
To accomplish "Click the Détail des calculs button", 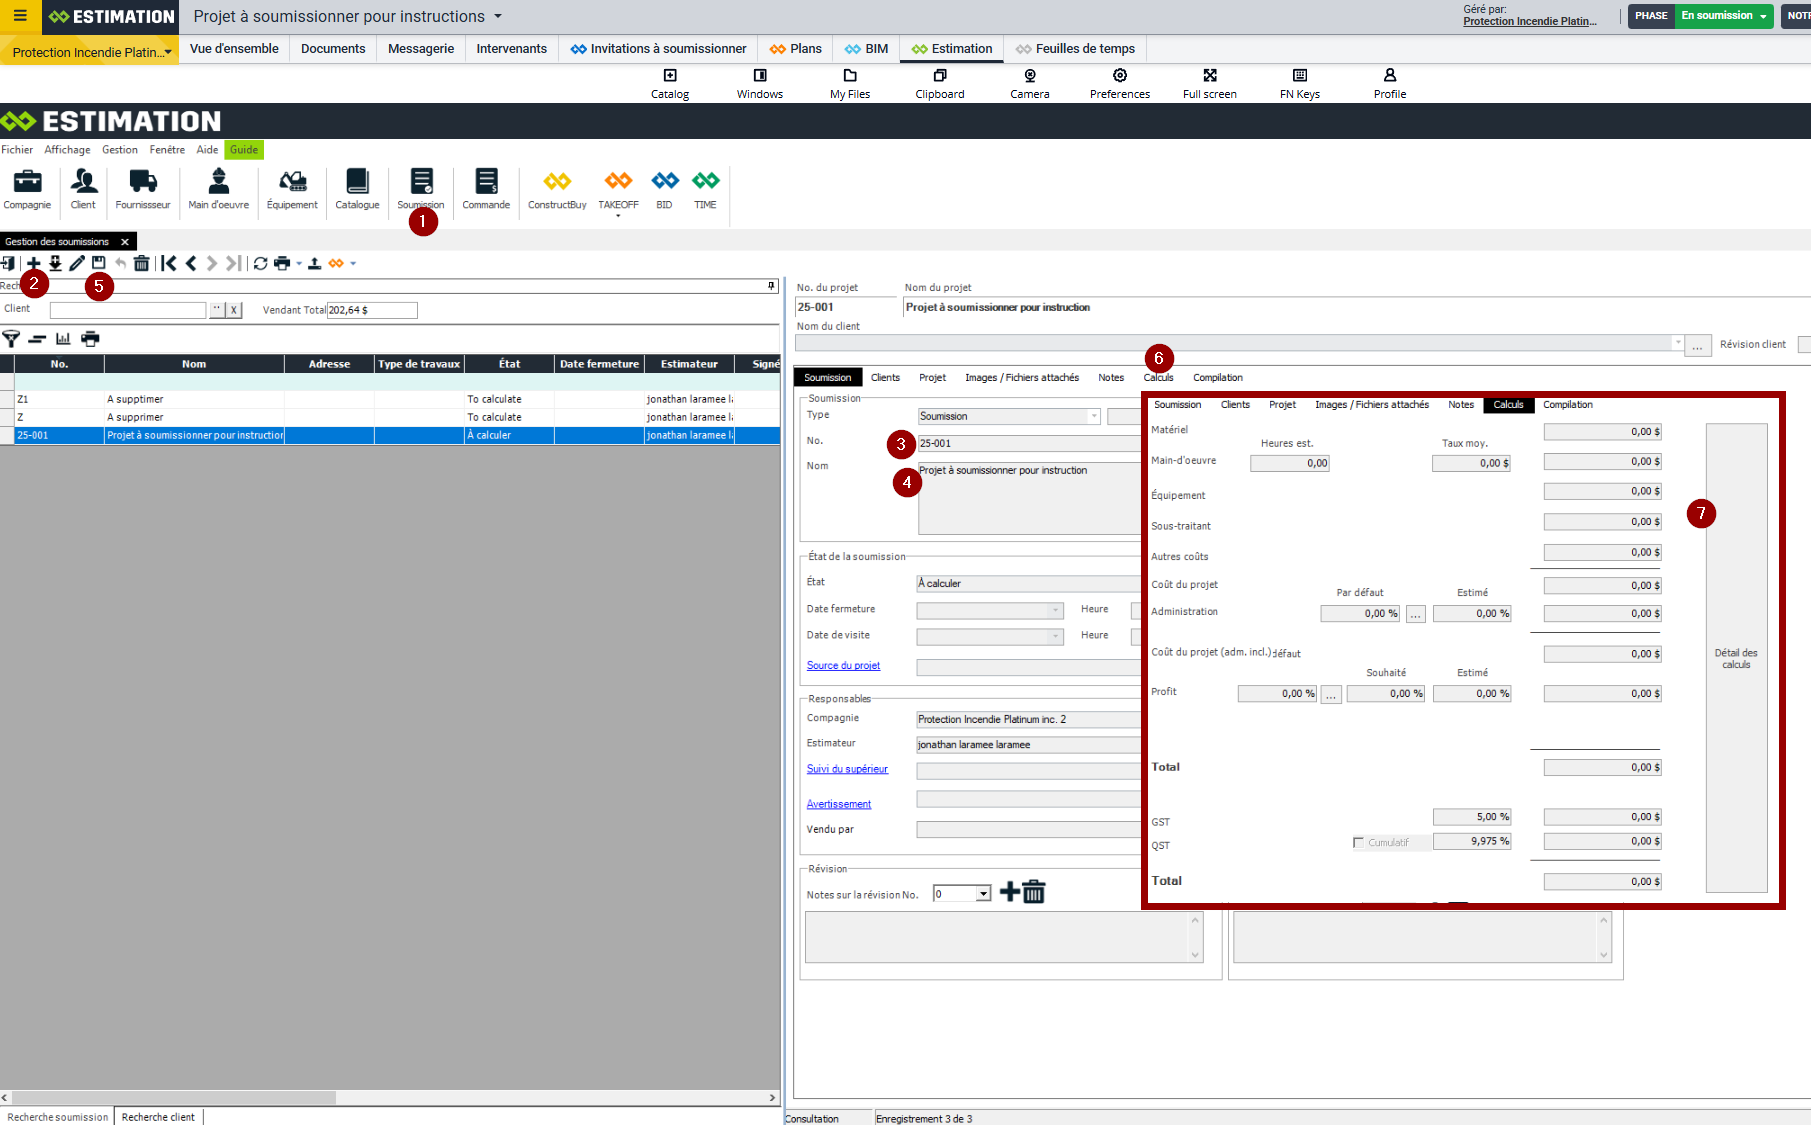I will [x=1736, y=658].
